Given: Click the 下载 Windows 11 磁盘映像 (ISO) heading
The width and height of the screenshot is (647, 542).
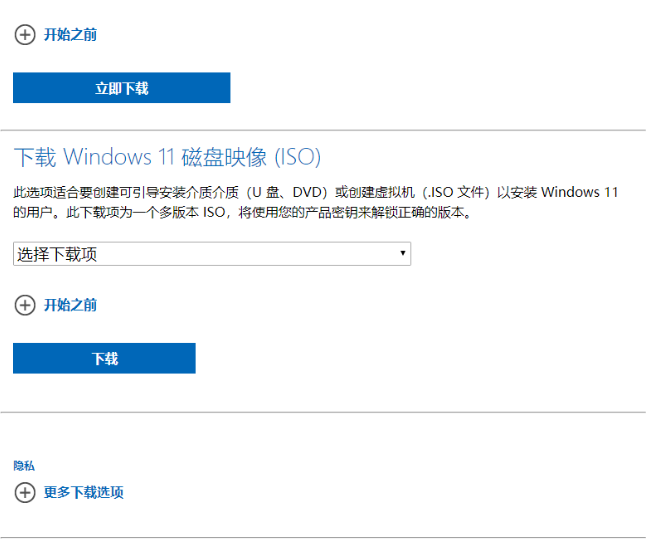Looking at the screenshot, I should pos(167,157).
